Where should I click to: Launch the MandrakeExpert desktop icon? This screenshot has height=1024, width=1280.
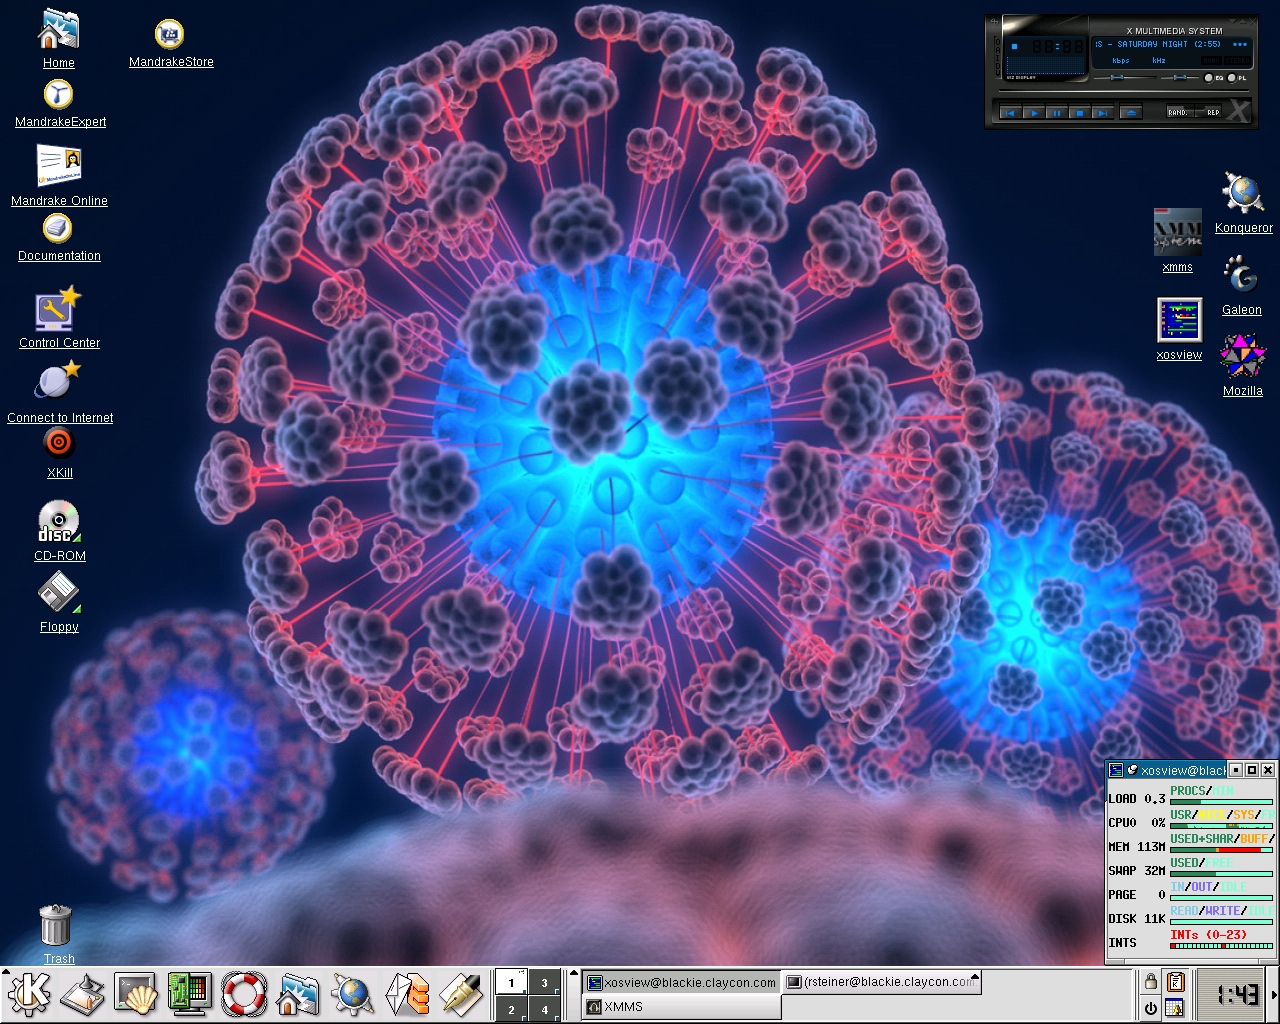(60, 103)
